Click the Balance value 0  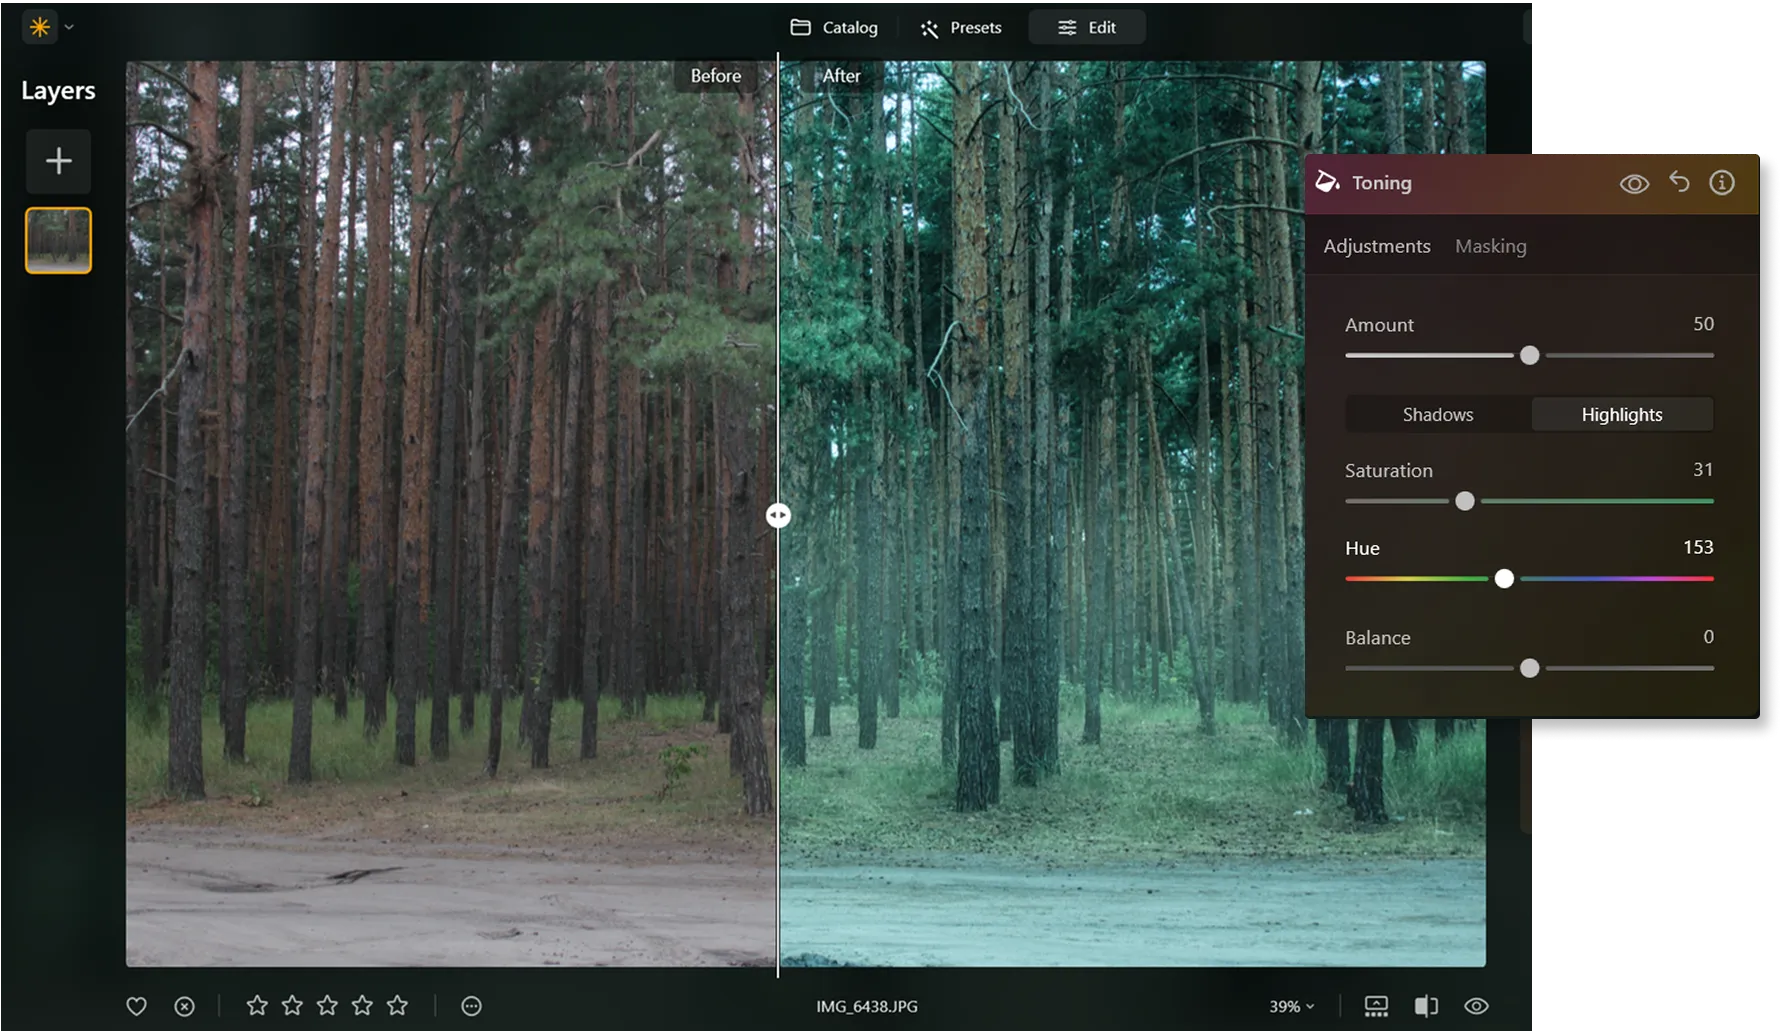click(x=1708, y=636)
